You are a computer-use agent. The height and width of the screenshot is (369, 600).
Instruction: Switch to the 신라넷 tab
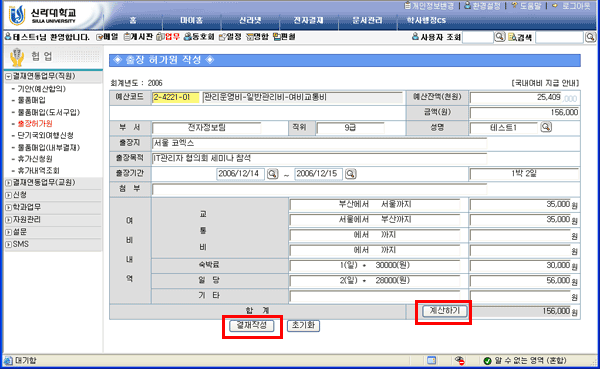point(250,20)
